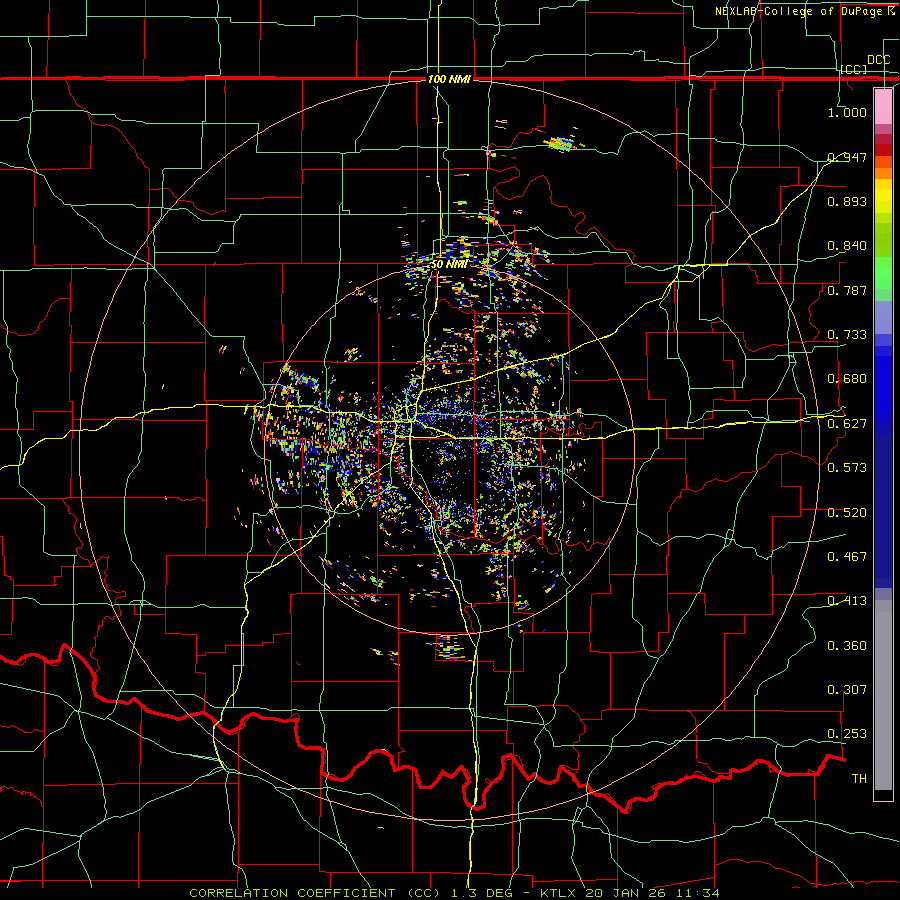Select the 0.520 scale value

click(x=847, y=513)
